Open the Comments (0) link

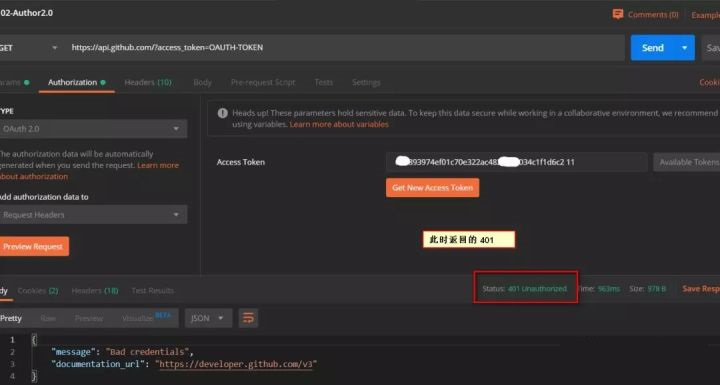point(653,15)
